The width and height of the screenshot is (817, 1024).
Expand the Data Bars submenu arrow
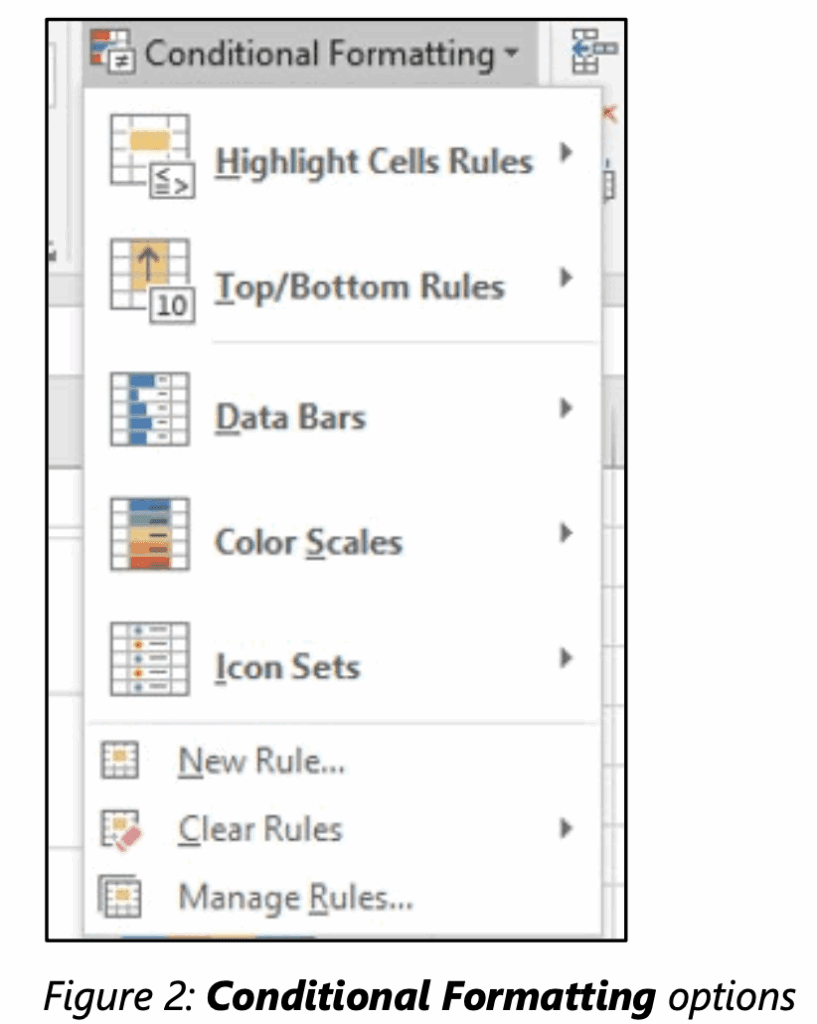[x=567, y=407]
